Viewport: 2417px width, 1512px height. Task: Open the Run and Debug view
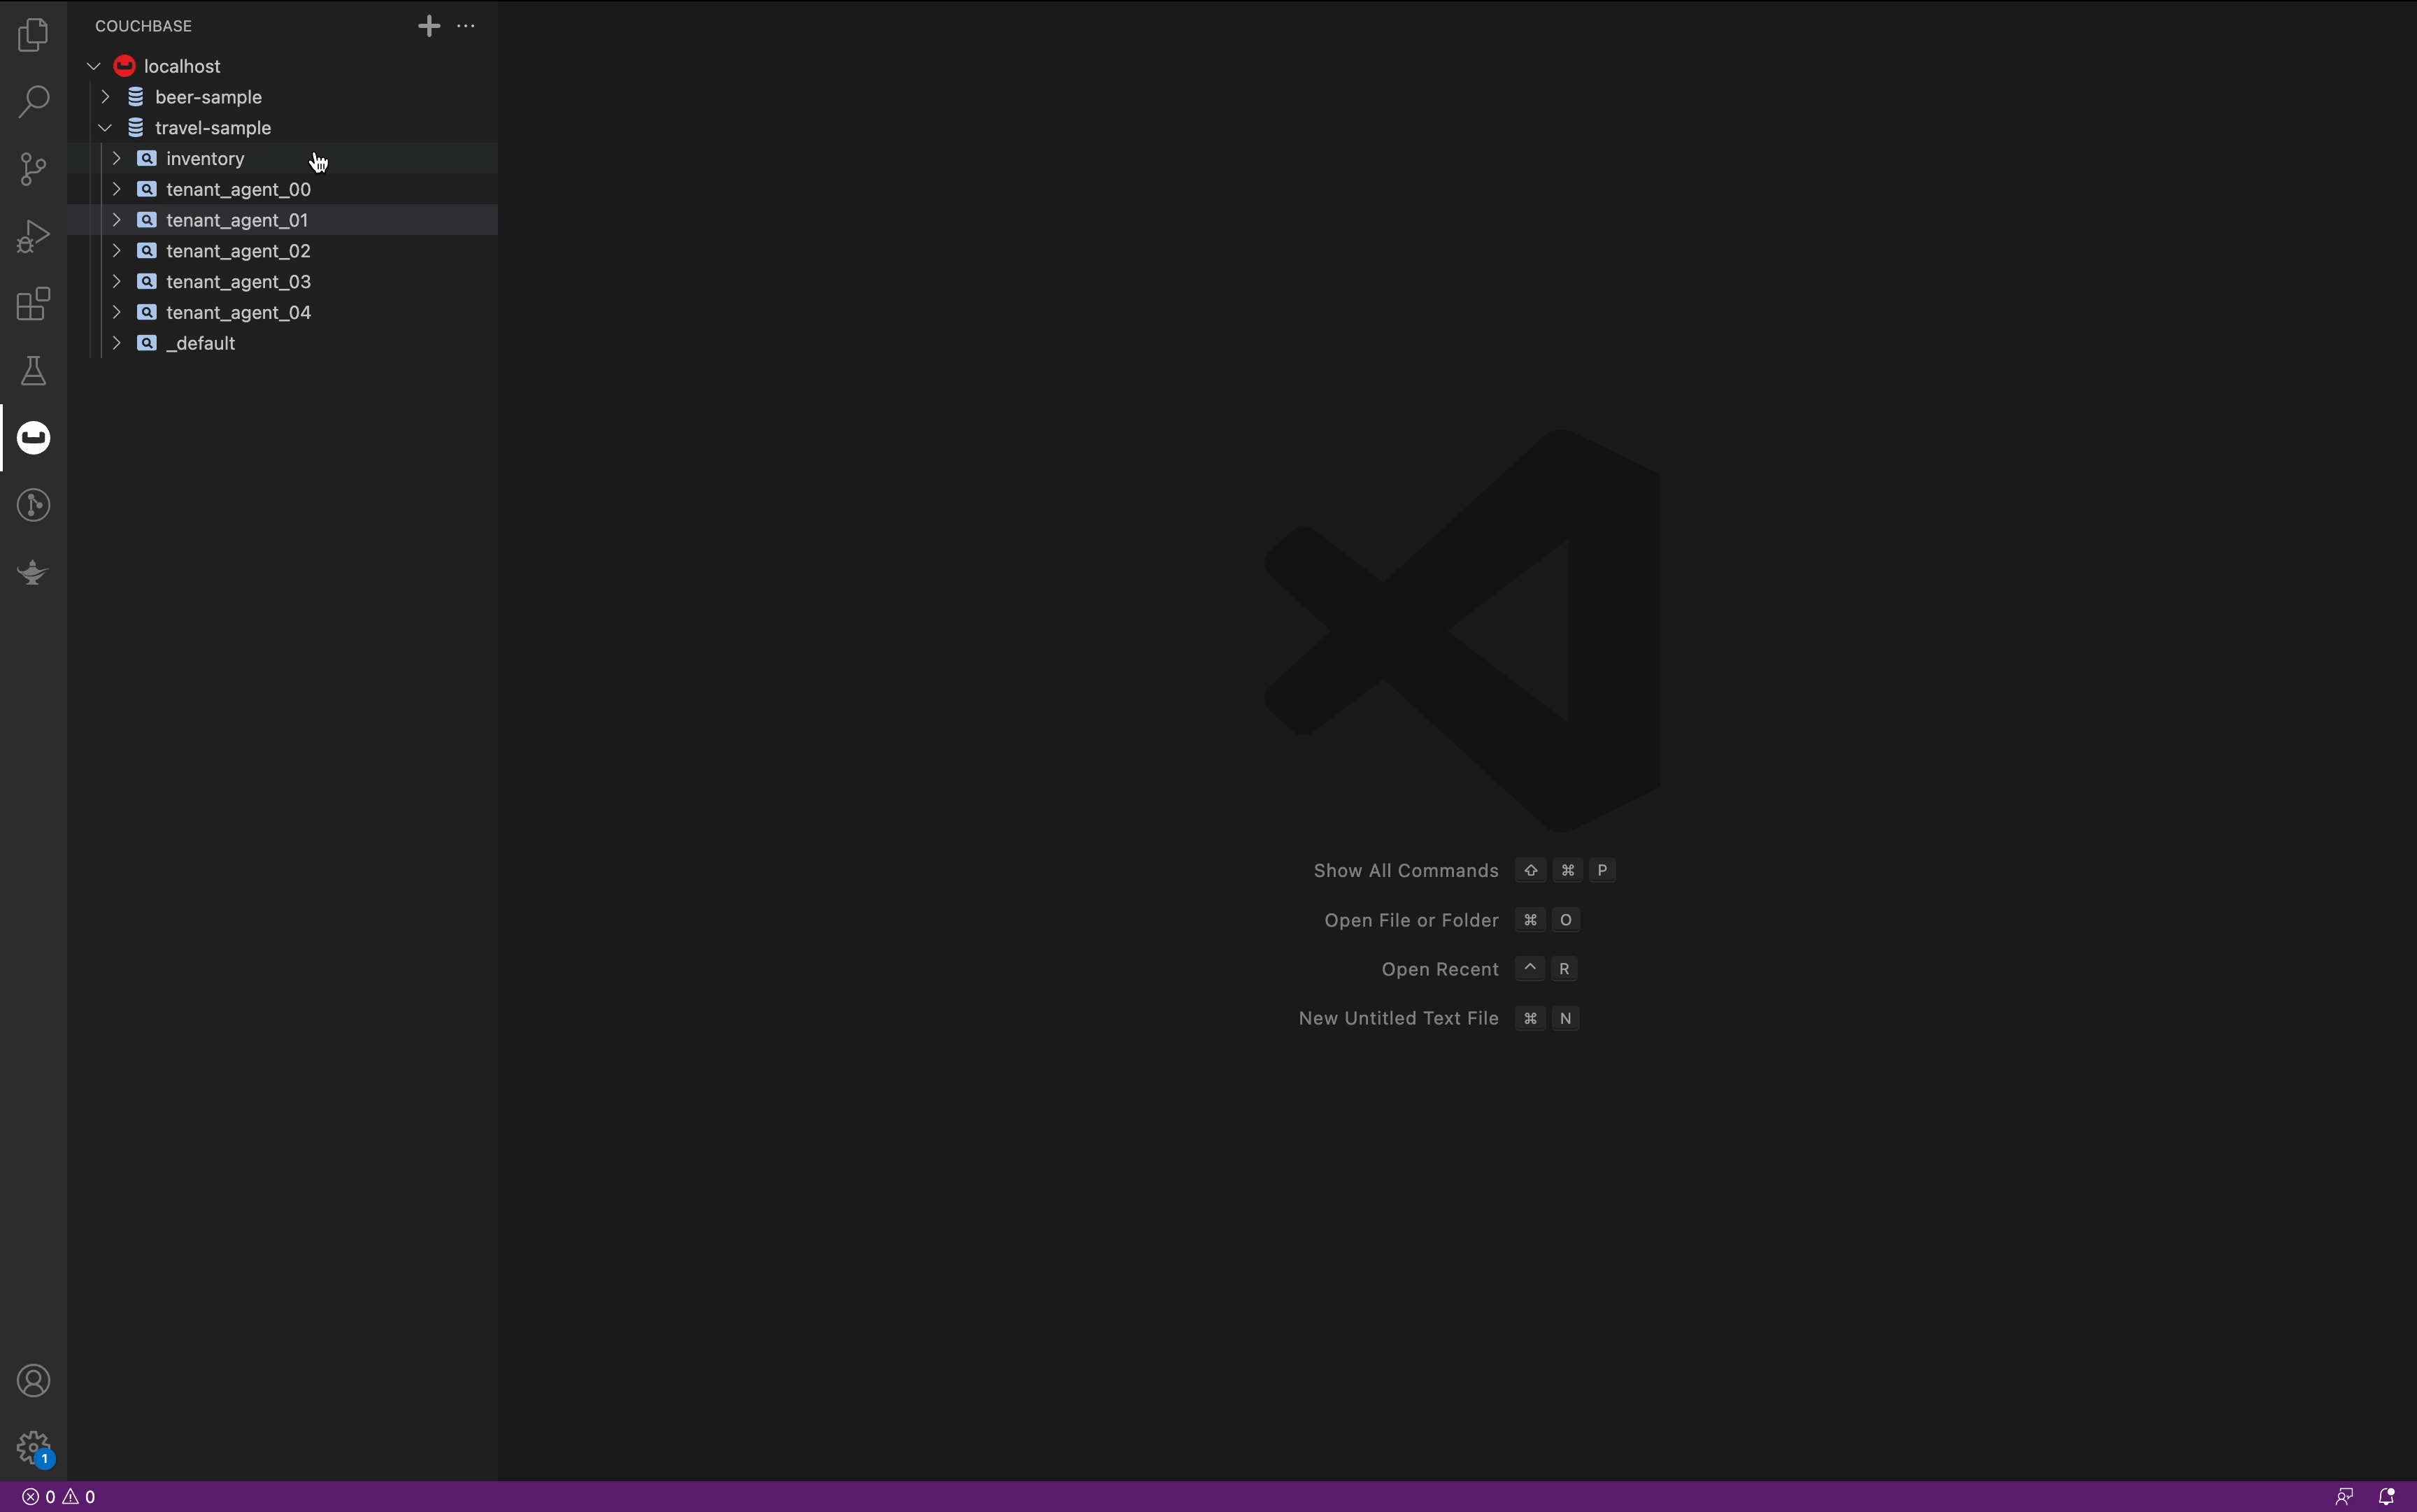[33, 236]
